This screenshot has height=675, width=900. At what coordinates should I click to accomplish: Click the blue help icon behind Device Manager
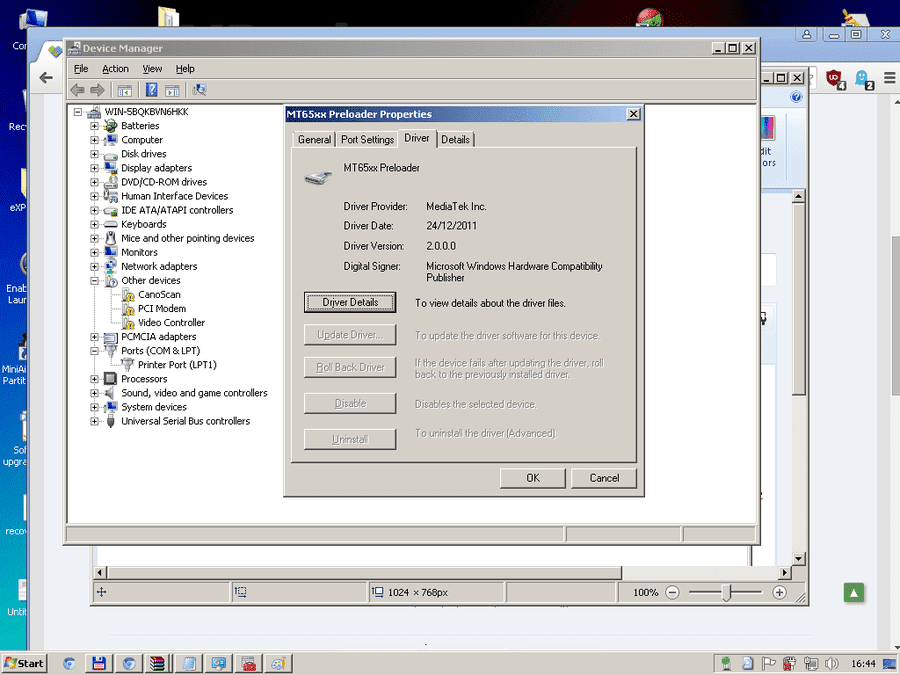point(796,97)
